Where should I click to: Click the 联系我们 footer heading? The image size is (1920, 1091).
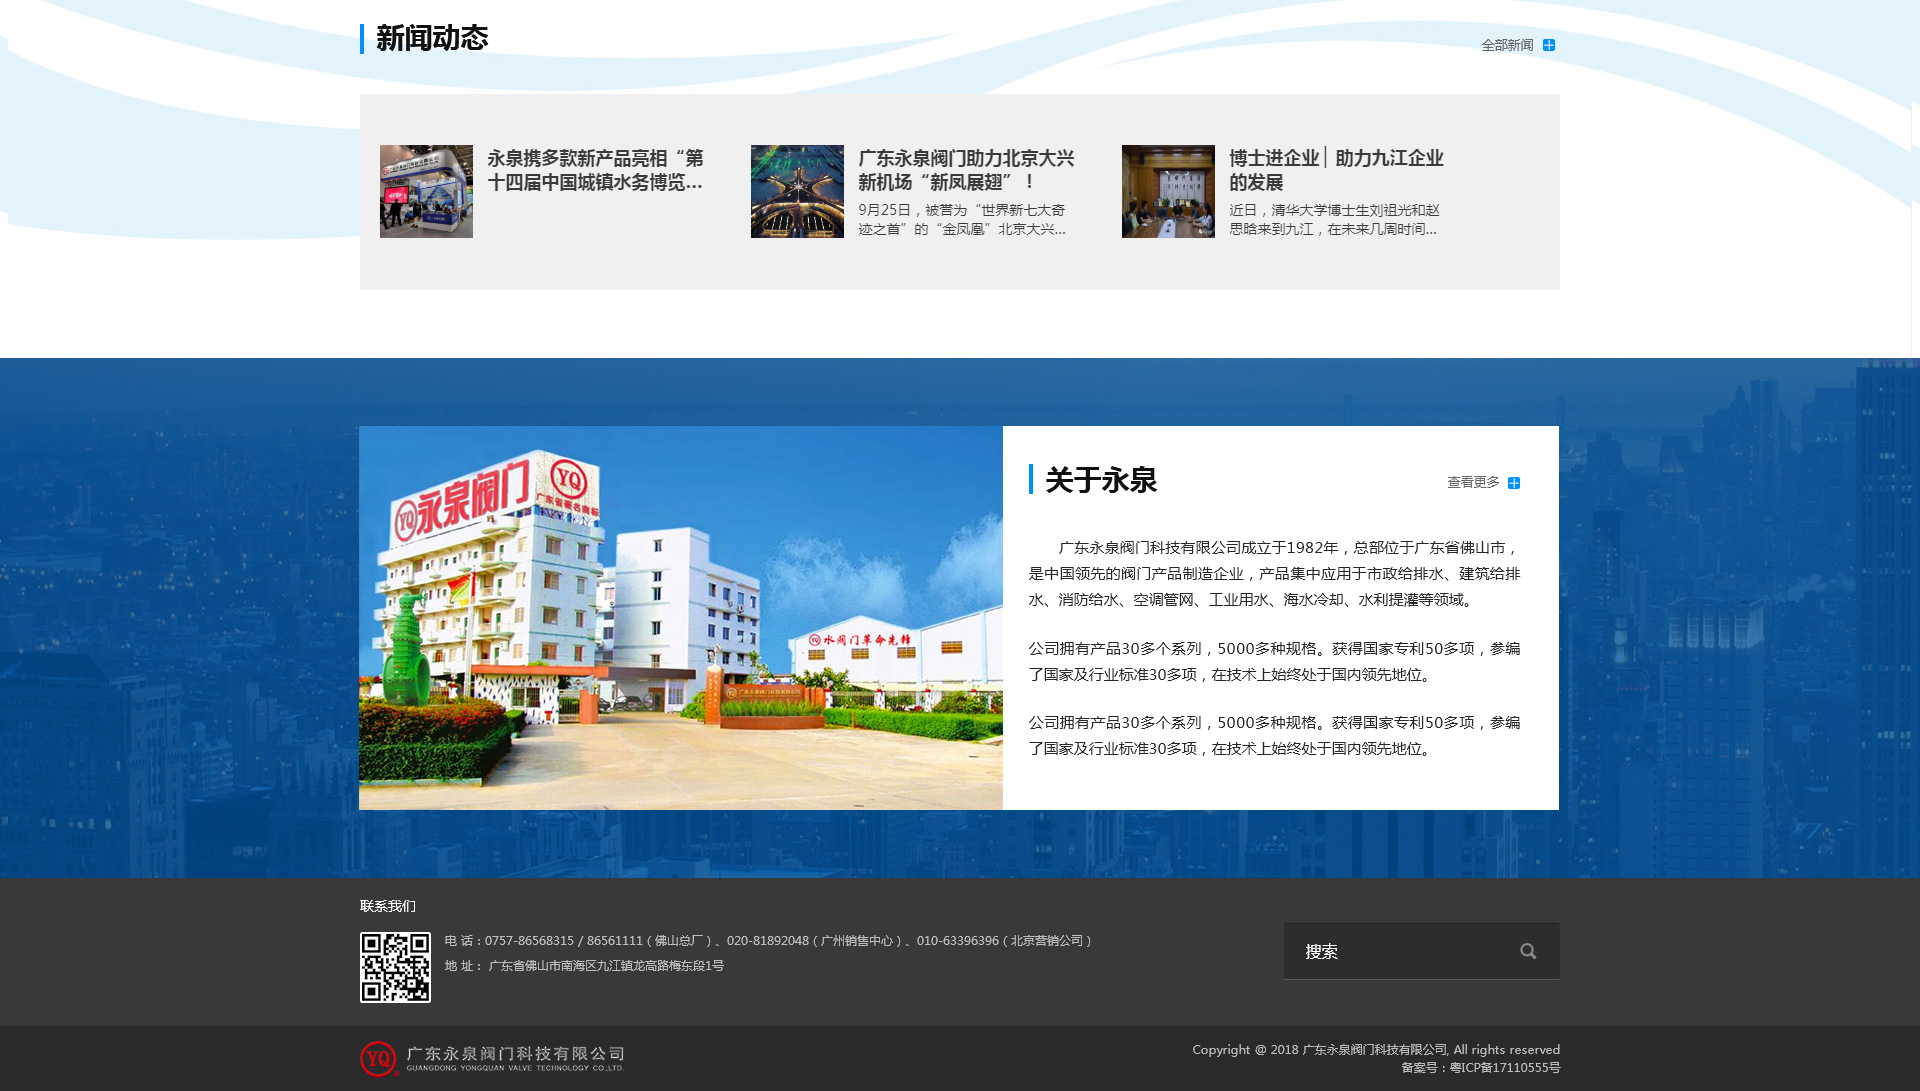[388, 906]
